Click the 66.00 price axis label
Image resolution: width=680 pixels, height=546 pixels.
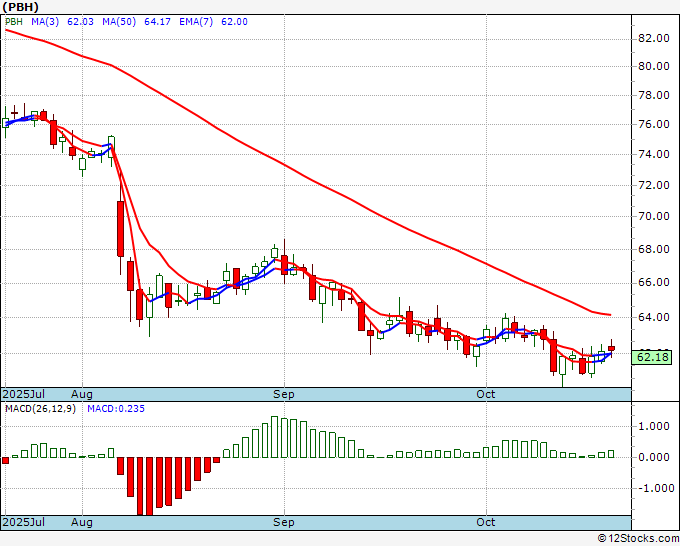click(x=654, y=282)
